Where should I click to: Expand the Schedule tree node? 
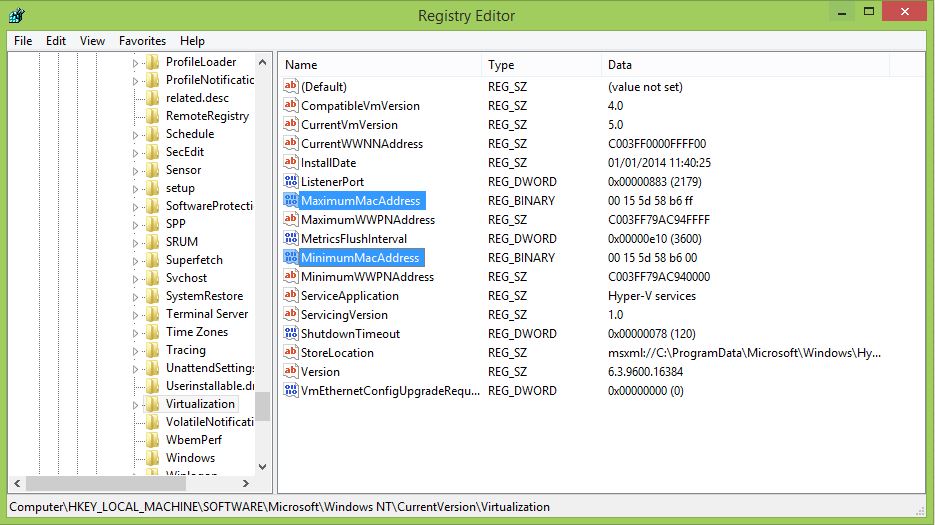(x=135, y=135)
